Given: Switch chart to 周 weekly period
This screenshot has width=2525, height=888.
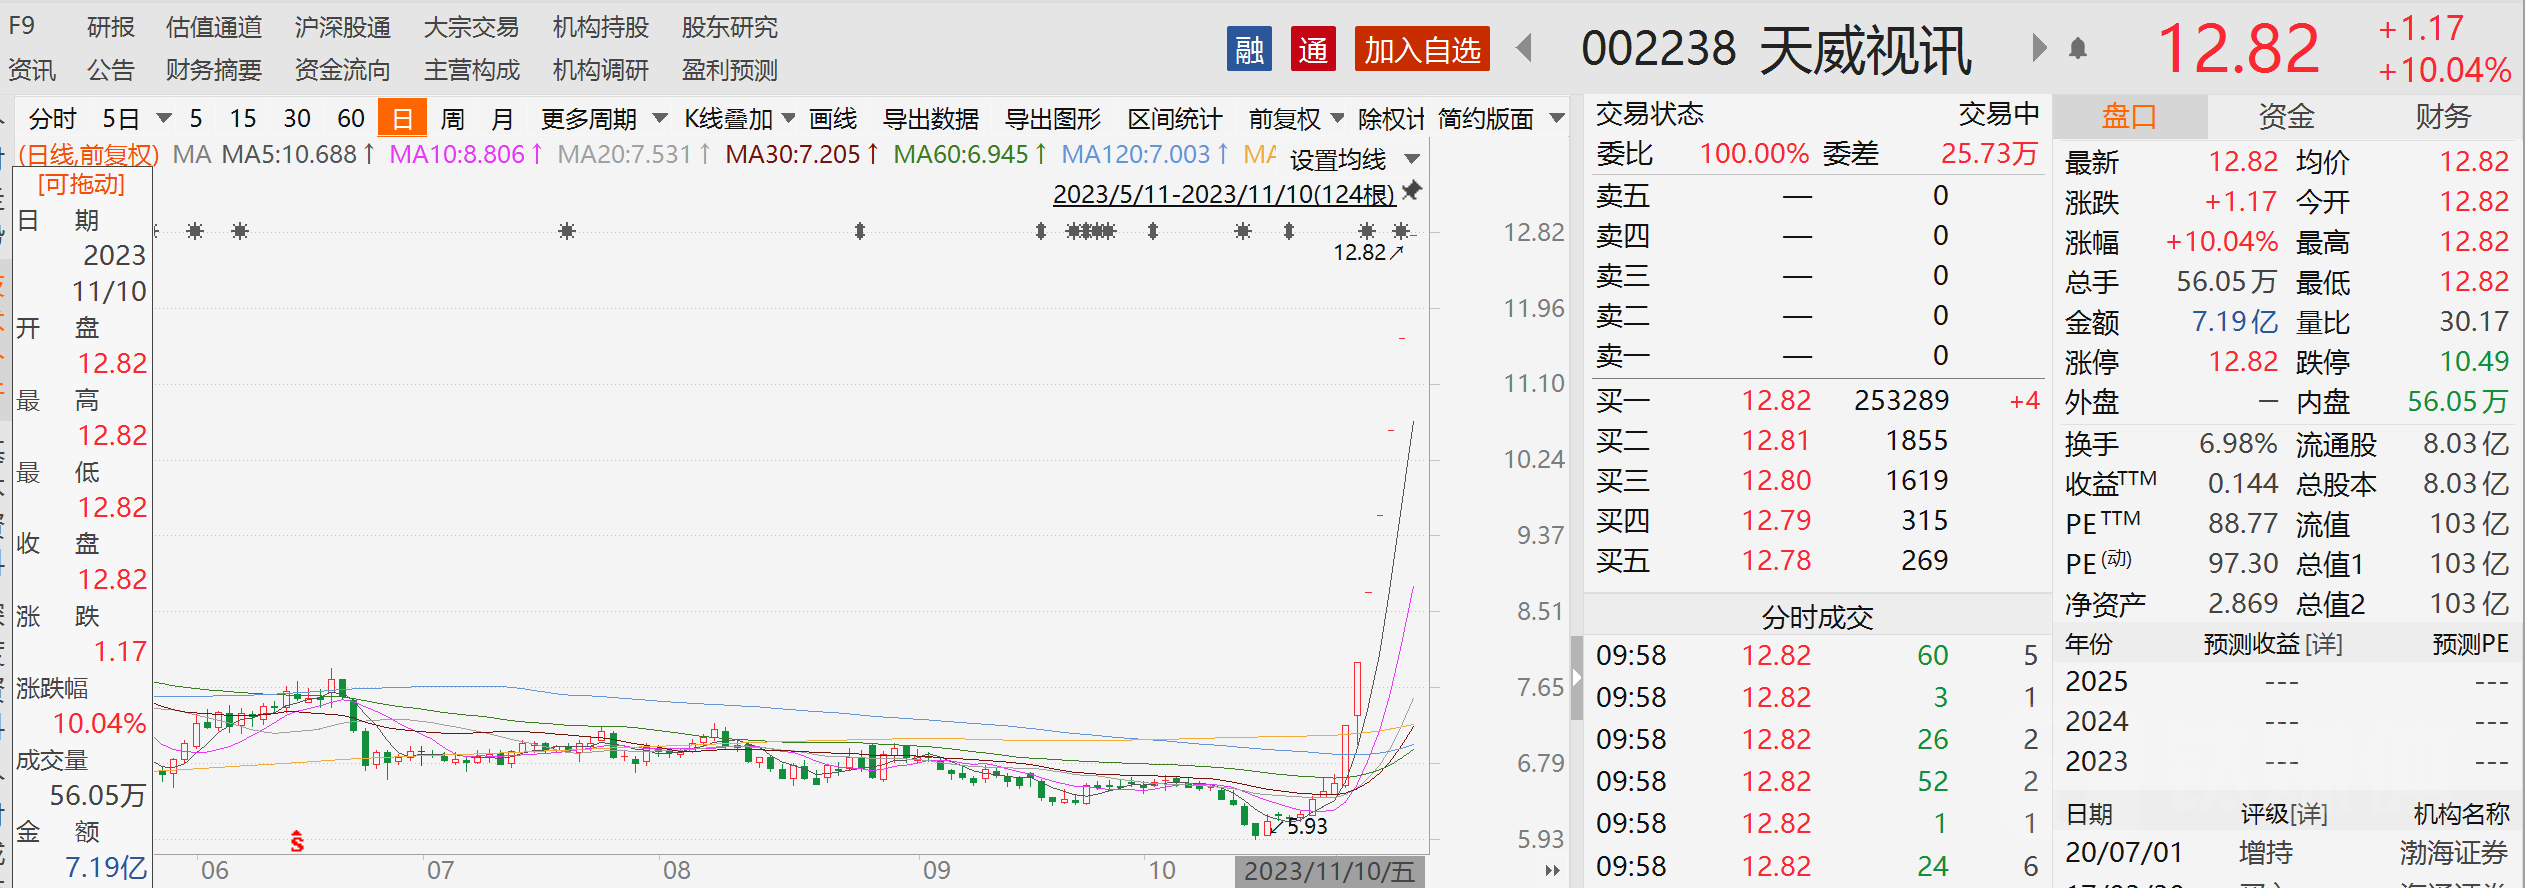Looking at the screenshot, I should [452, 119].
